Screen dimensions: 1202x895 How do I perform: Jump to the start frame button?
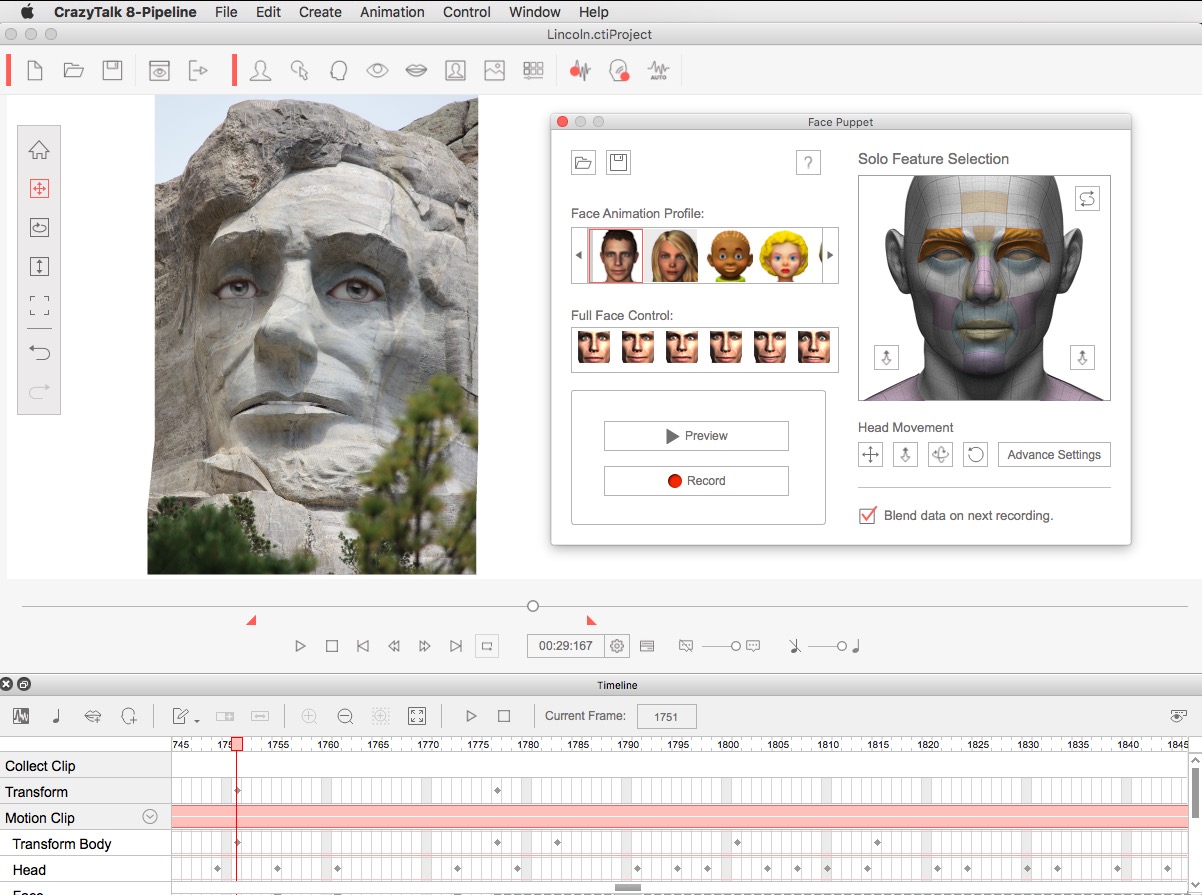[363, 646]
